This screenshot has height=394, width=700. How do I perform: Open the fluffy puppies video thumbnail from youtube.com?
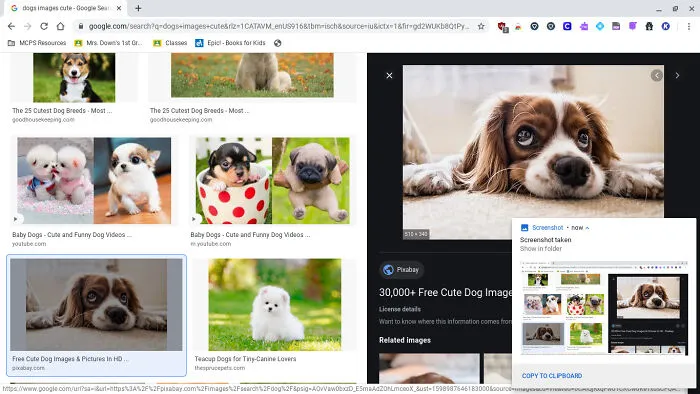coord(94,181)
